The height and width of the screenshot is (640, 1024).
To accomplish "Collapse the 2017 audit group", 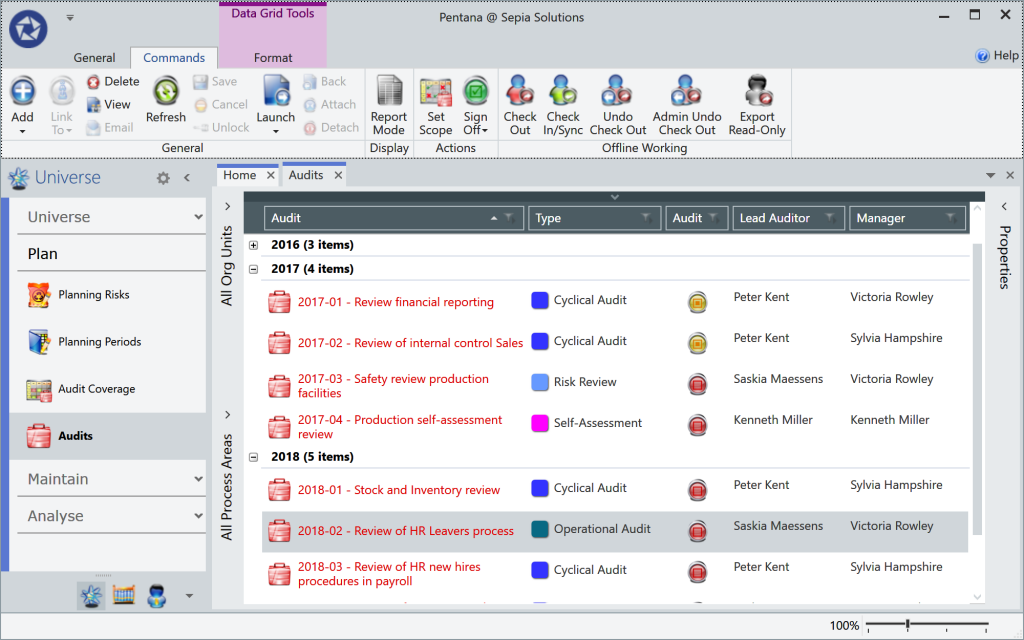I will pyautogui.click(x=253, y=269).
